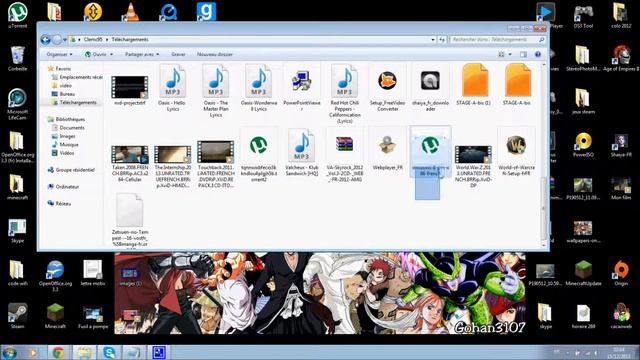The image size is (640, 360).
Task: Open Explorer help icon
Action: 538,54
